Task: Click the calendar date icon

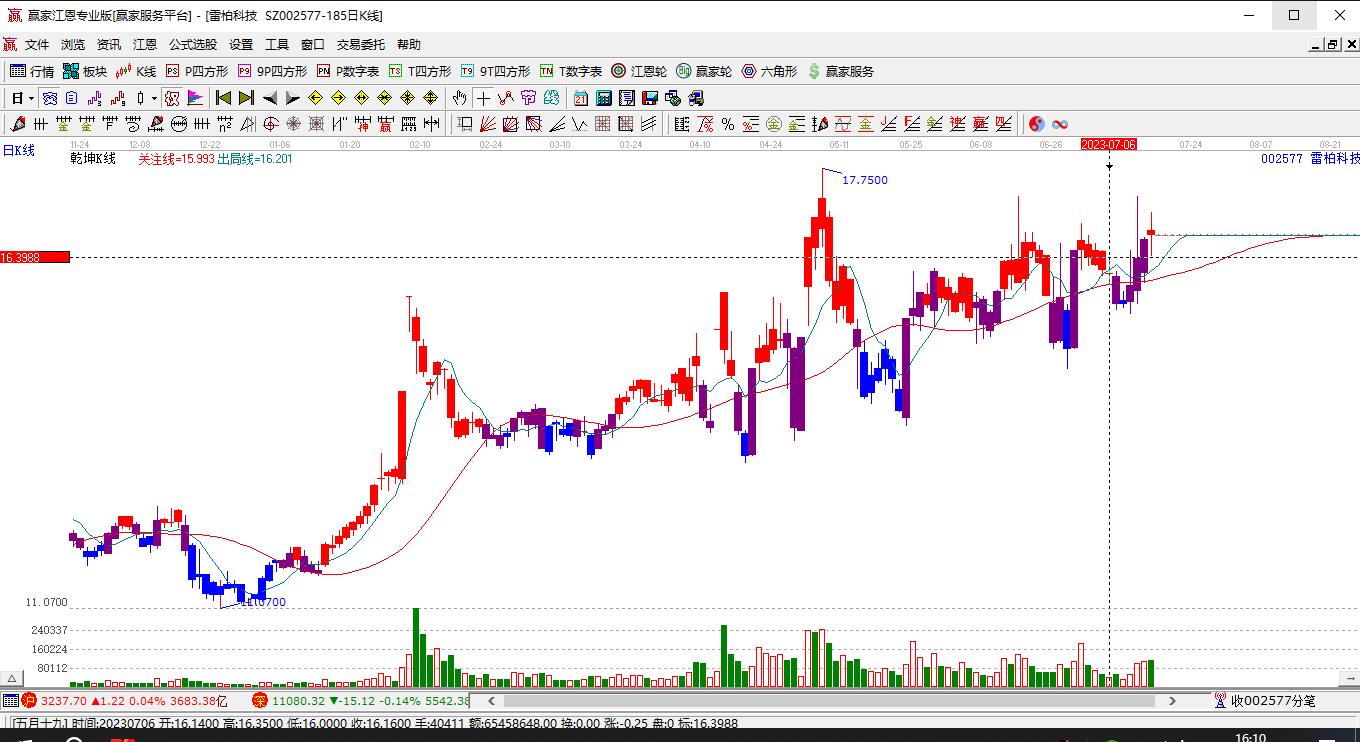Action: [x=580, y=98]
